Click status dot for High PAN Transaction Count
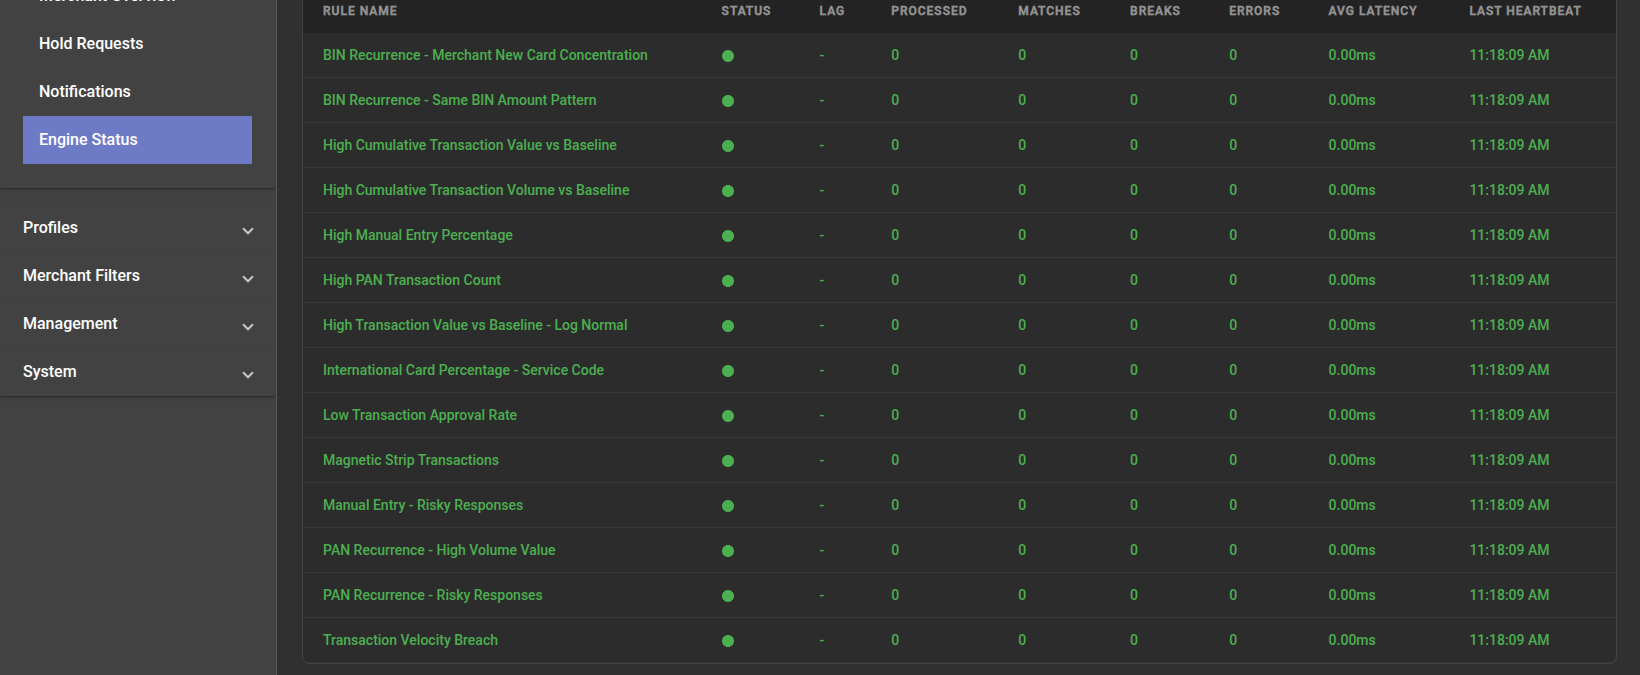The image size is (1640, 675). (x=728, y=281)
